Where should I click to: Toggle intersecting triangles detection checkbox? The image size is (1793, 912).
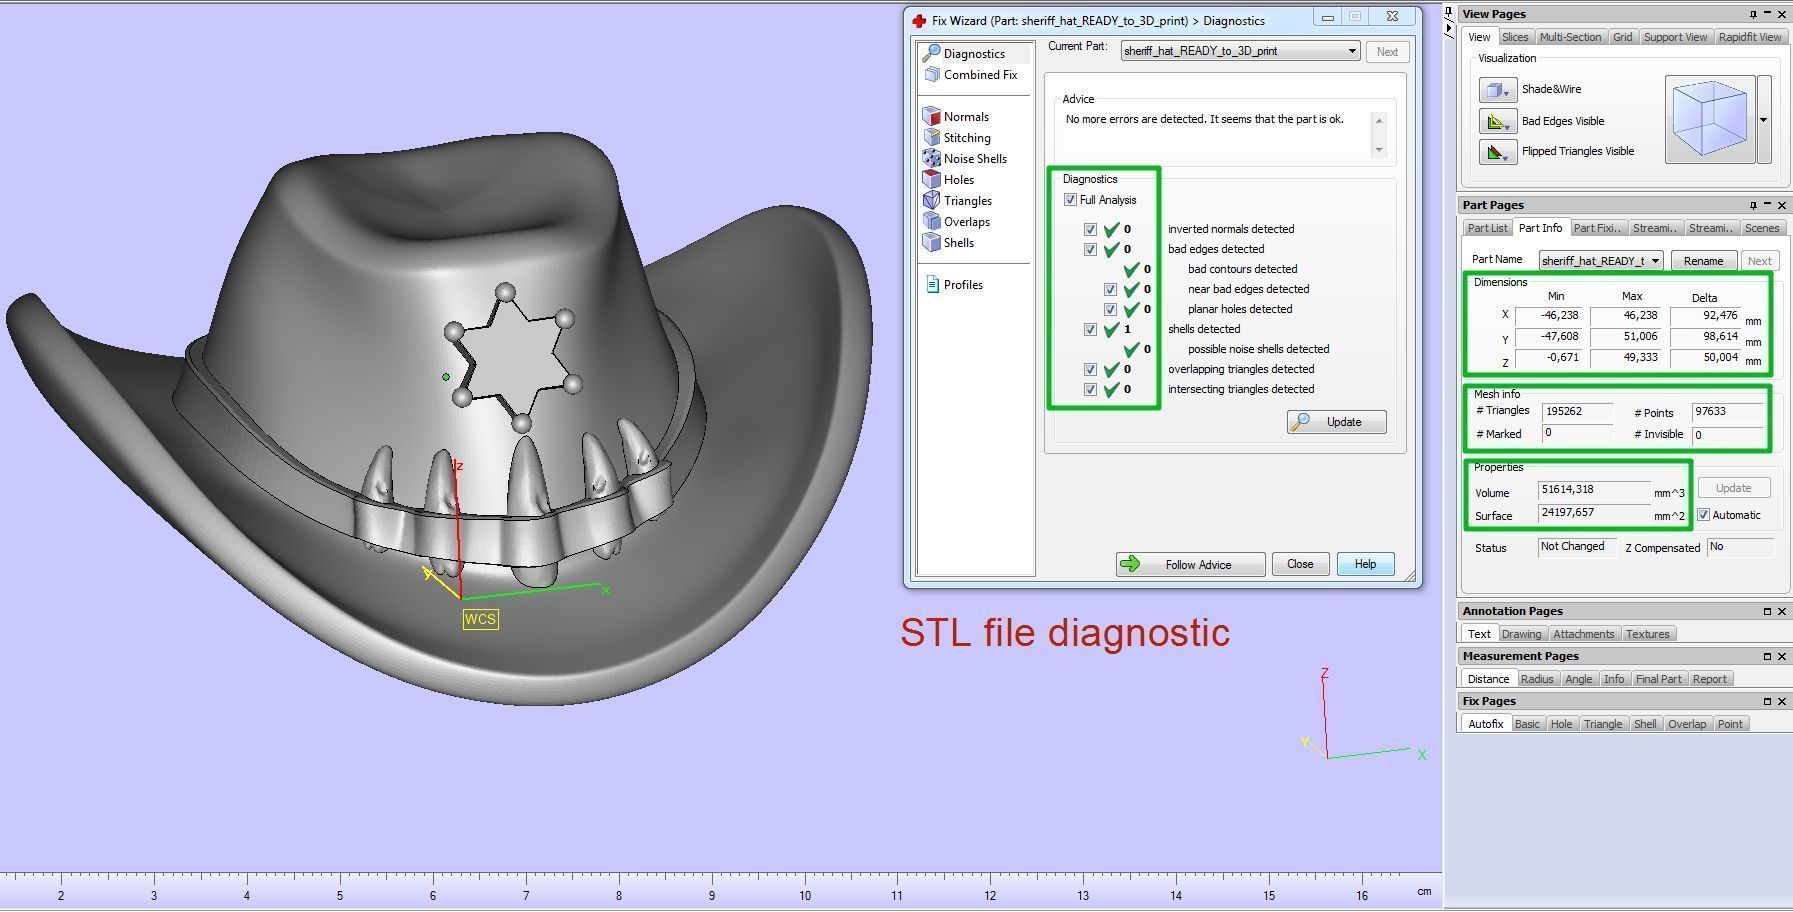point(1090,389)
